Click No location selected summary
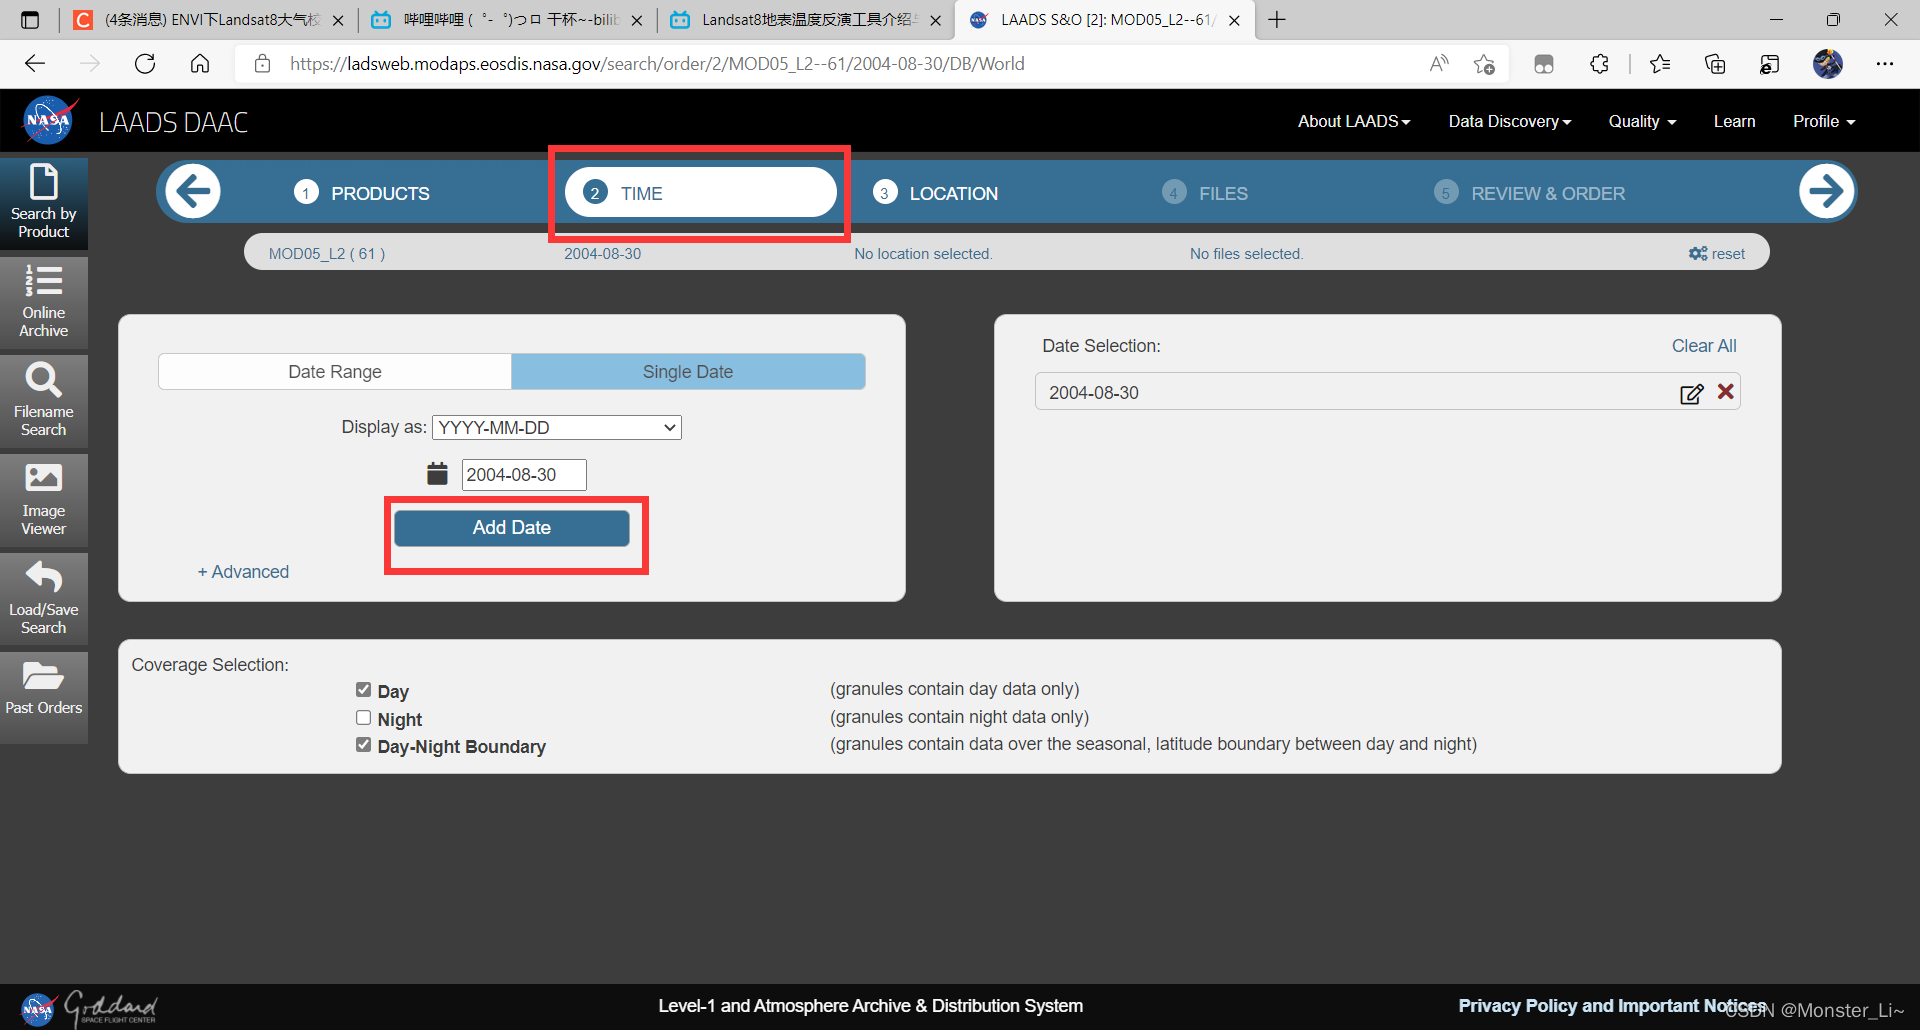 [923, 254]
